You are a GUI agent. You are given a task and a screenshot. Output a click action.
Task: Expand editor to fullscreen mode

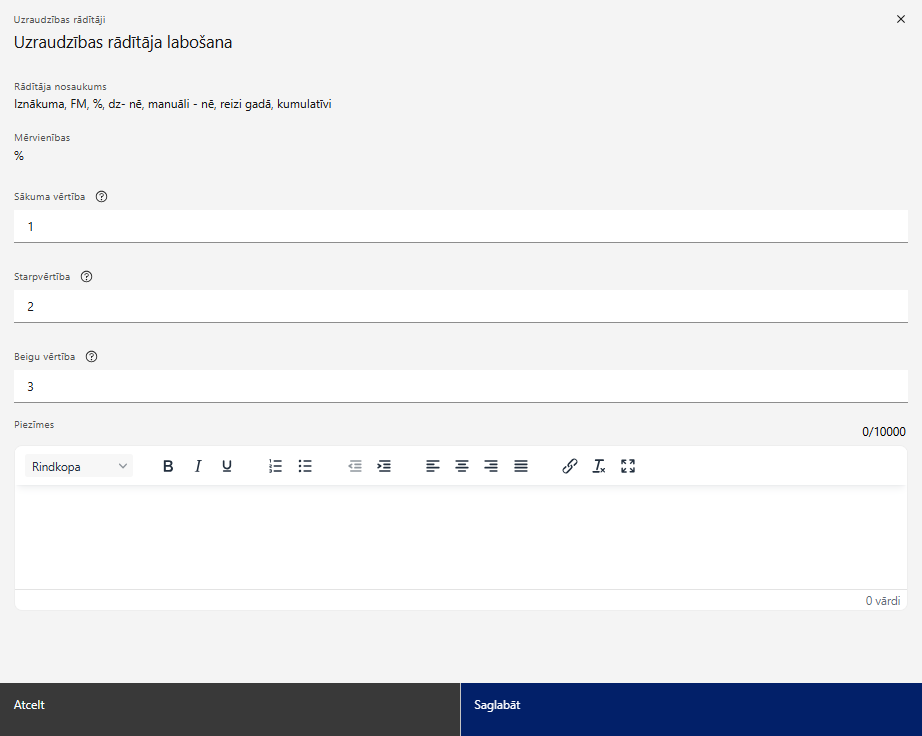(x=628, y=466)
